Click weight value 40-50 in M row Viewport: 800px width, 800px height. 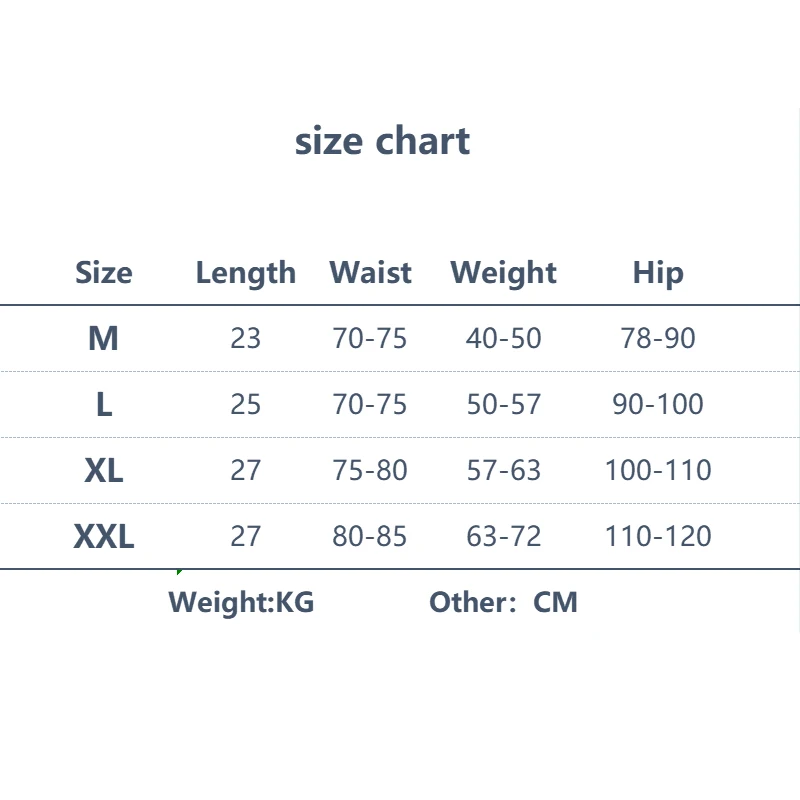click(x=503, y=338)
